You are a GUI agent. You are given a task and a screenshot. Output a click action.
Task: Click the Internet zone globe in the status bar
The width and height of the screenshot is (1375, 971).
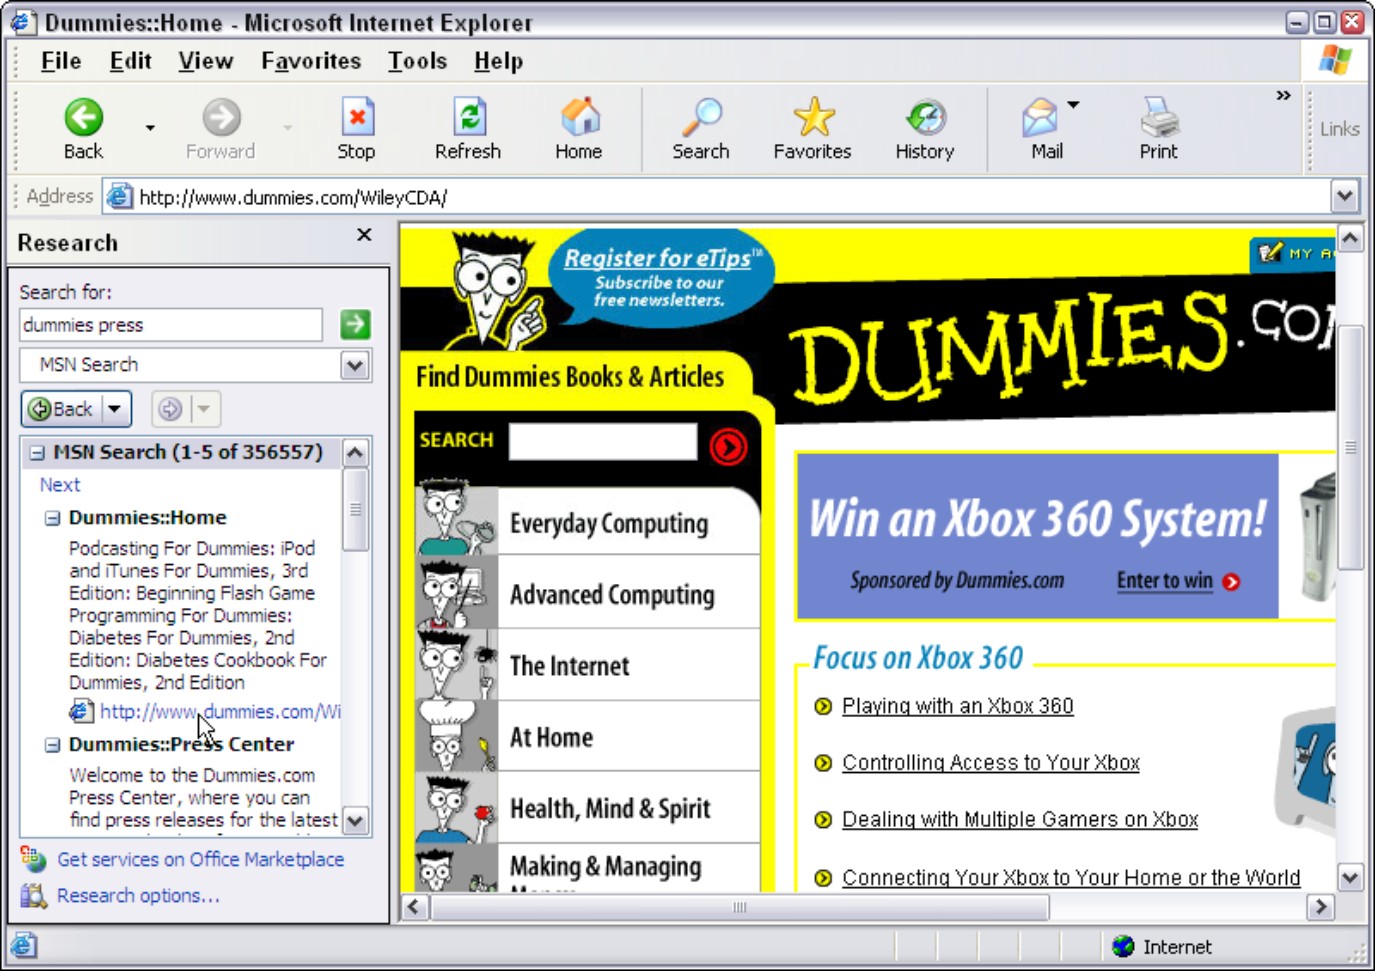point(1123,946)
